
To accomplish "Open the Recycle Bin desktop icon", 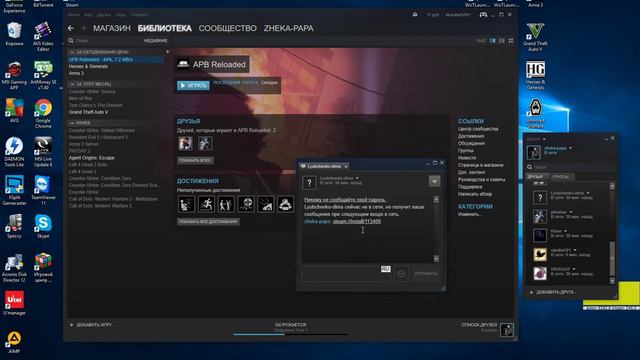I will 14,33.
